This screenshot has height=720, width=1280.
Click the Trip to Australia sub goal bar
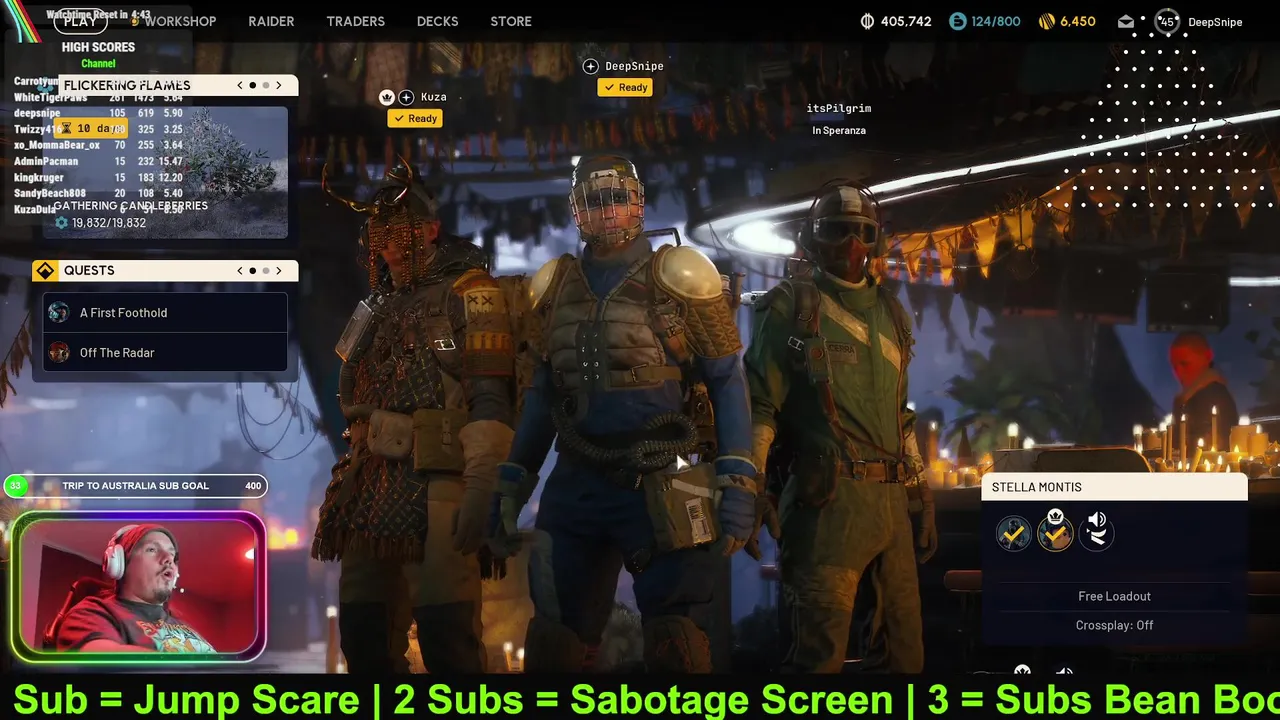[x=136, y=486]
